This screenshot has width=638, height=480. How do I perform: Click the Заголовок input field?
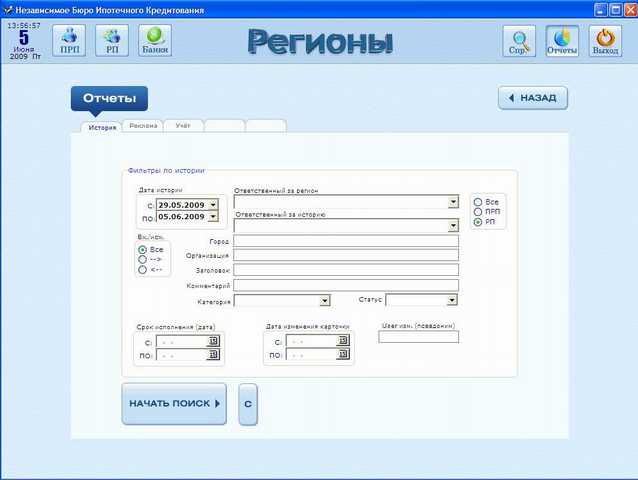point(346,269)
